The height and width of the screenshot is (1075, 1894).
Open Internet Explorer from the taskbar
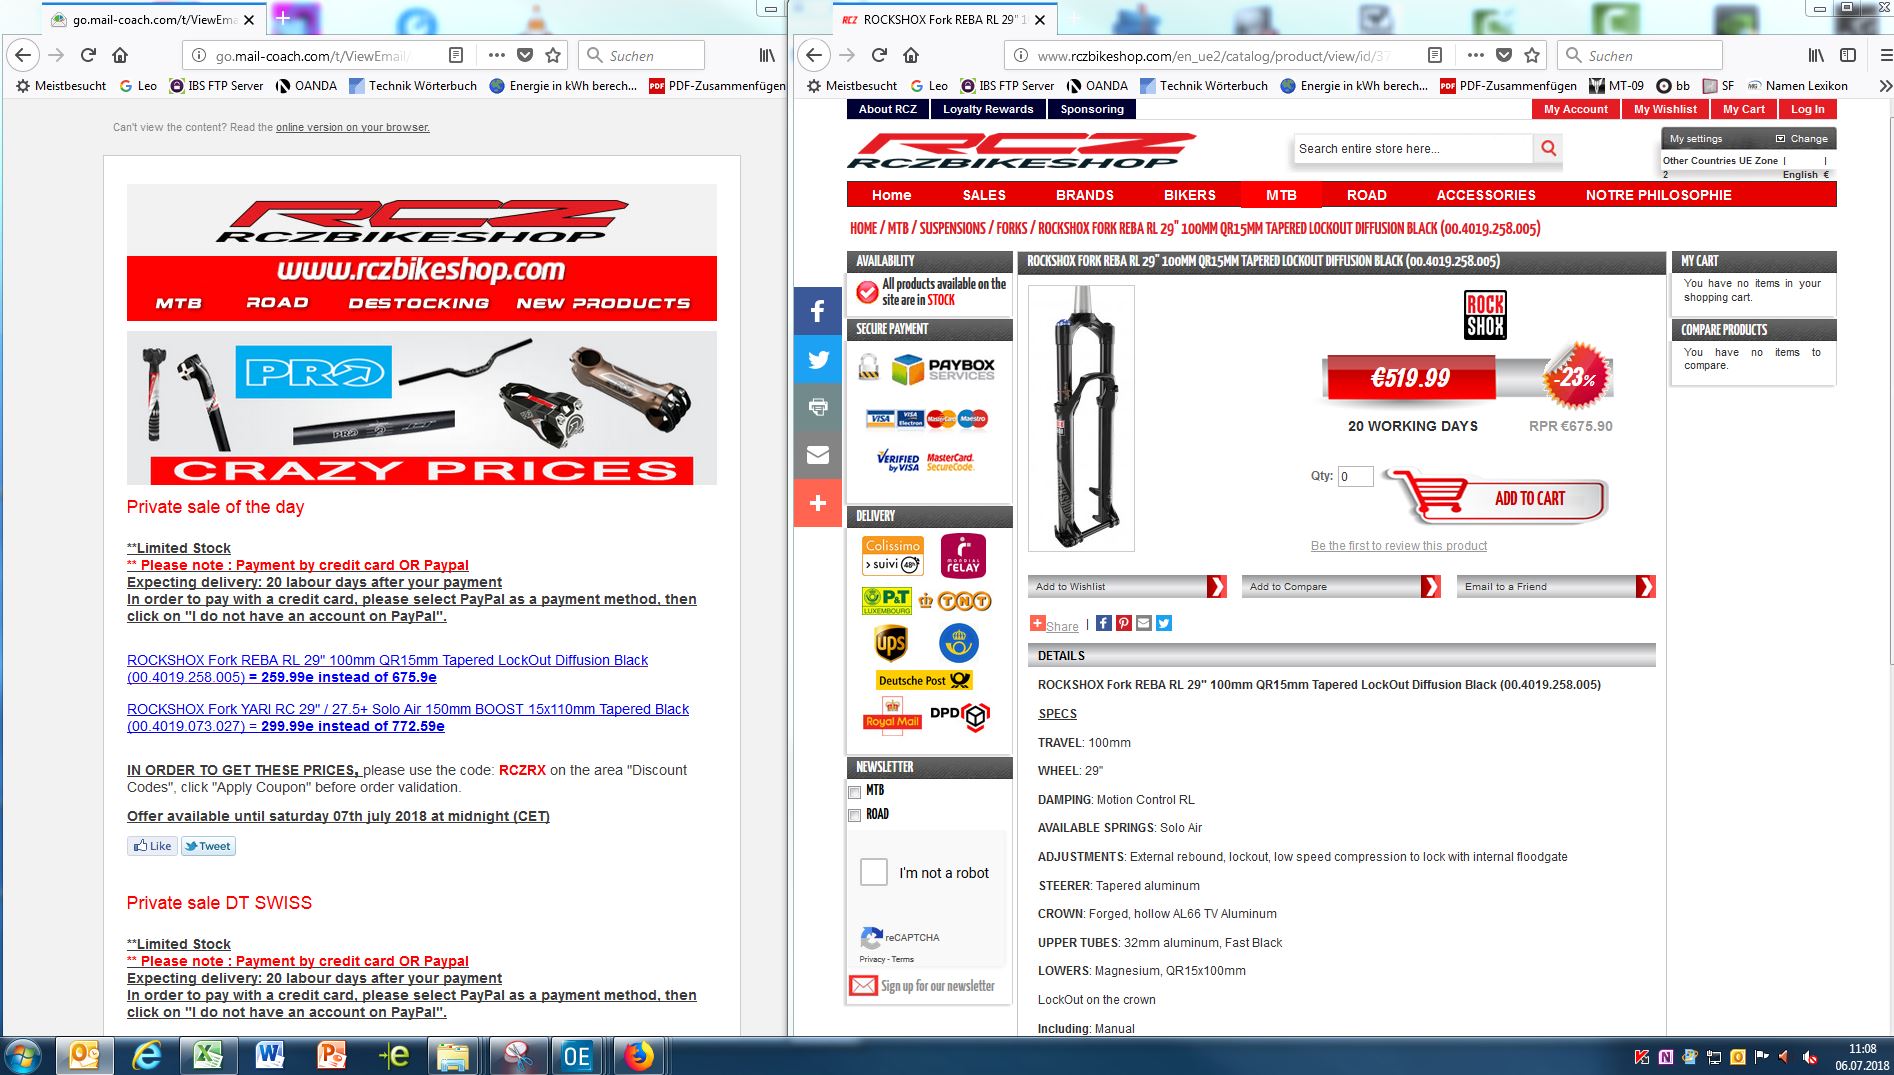pyautogui.click(x=146, y=1056)
